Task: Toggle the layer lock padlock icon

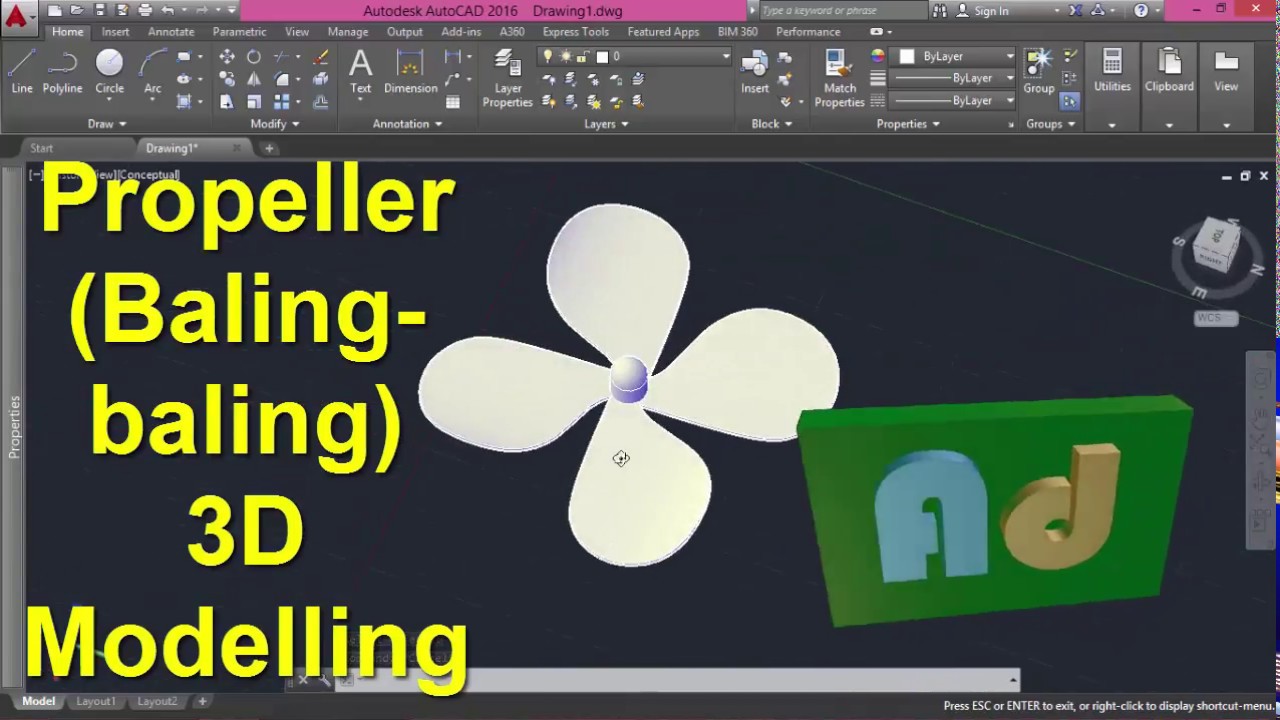Action: click(583, 57)
